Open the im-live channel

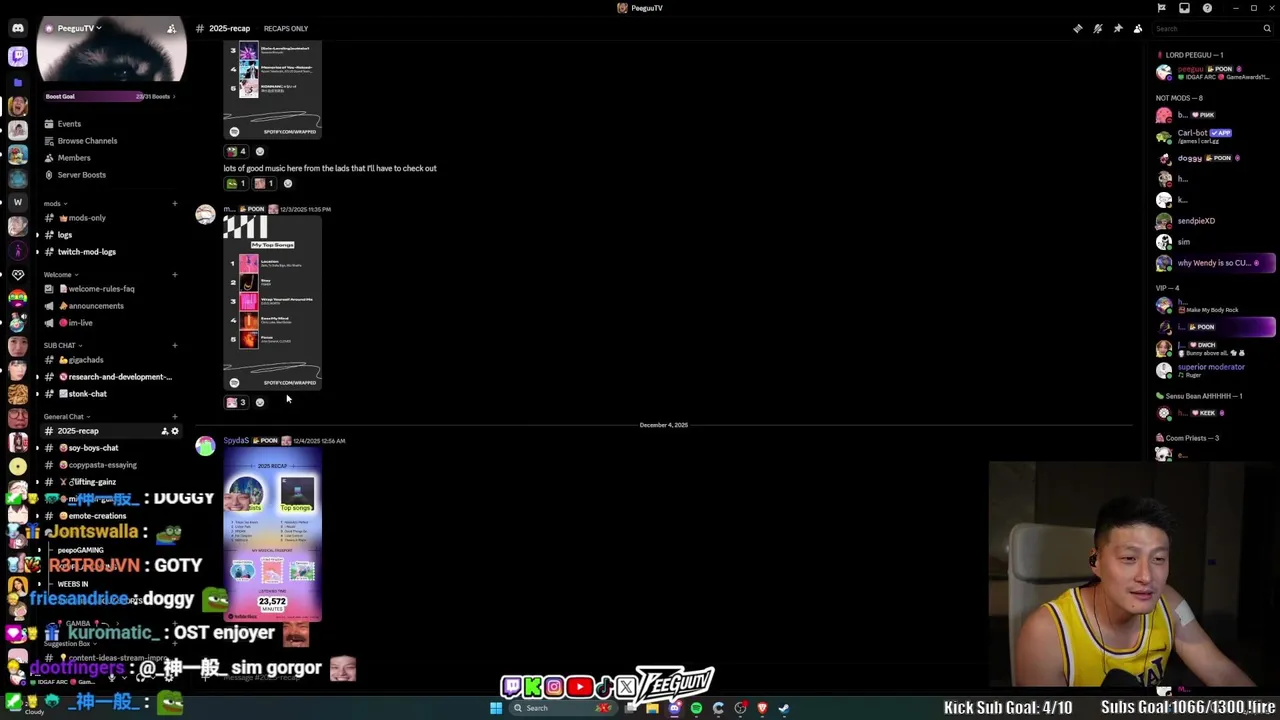(80, 323)
